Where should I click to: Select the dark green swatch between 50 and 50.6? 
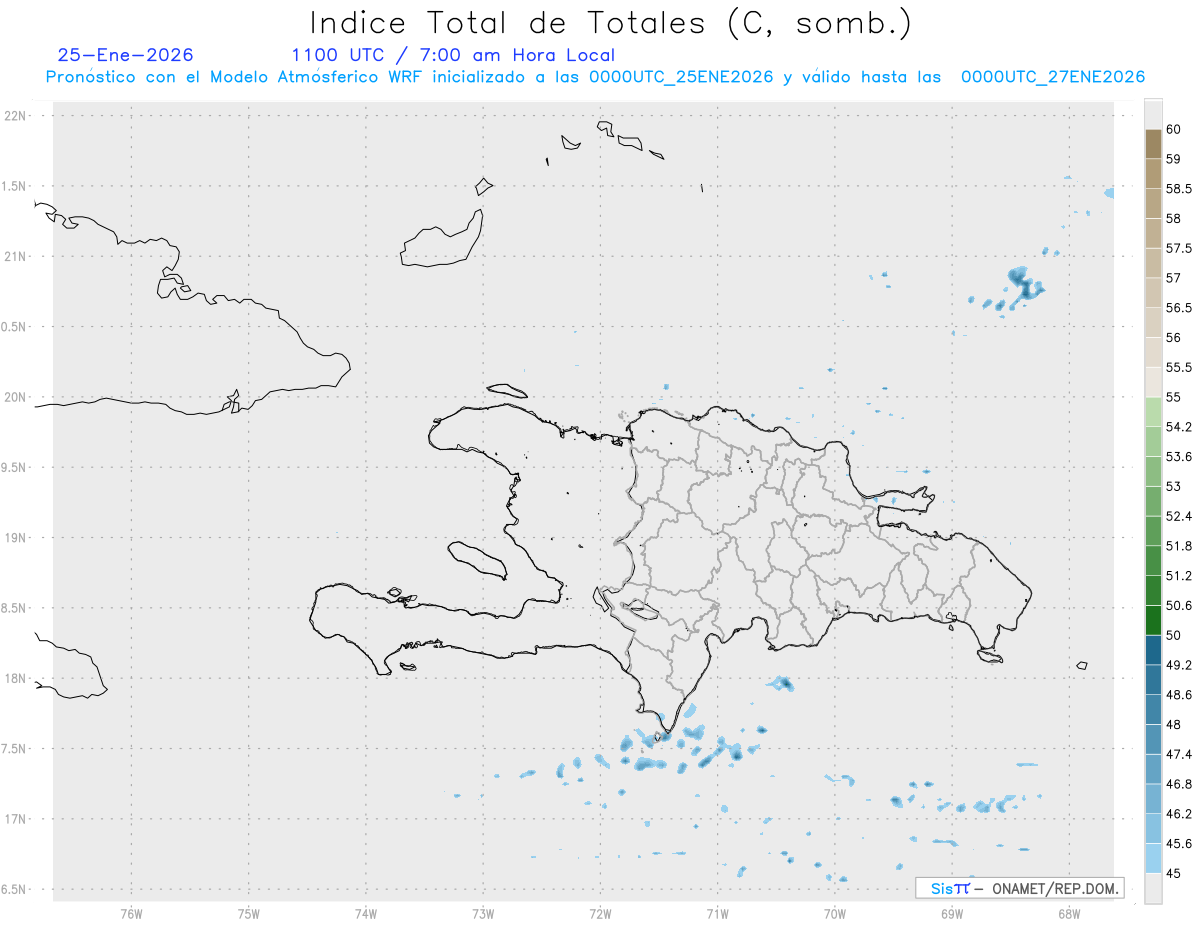pos(1153,620)
